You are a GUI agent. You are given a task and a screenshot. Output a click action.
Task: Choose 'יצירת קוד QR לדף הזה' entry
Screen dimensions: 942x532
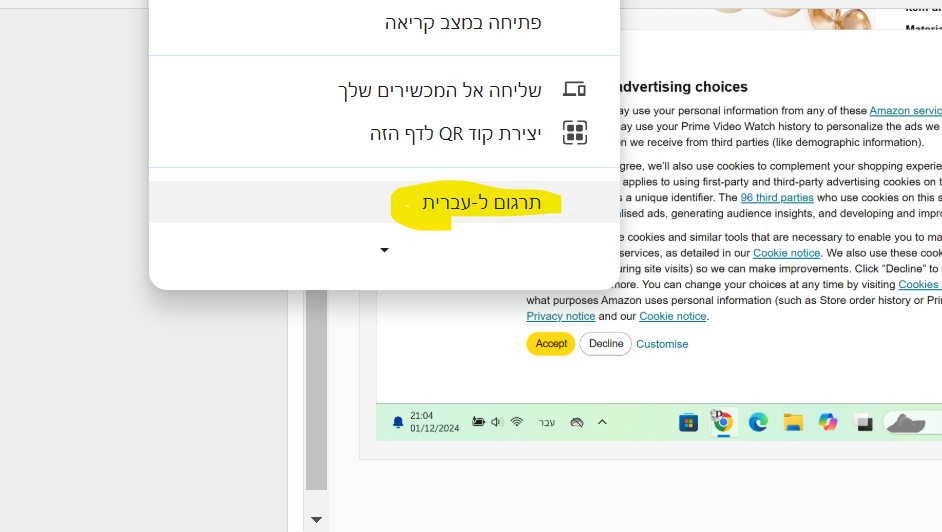coord(384,133)
